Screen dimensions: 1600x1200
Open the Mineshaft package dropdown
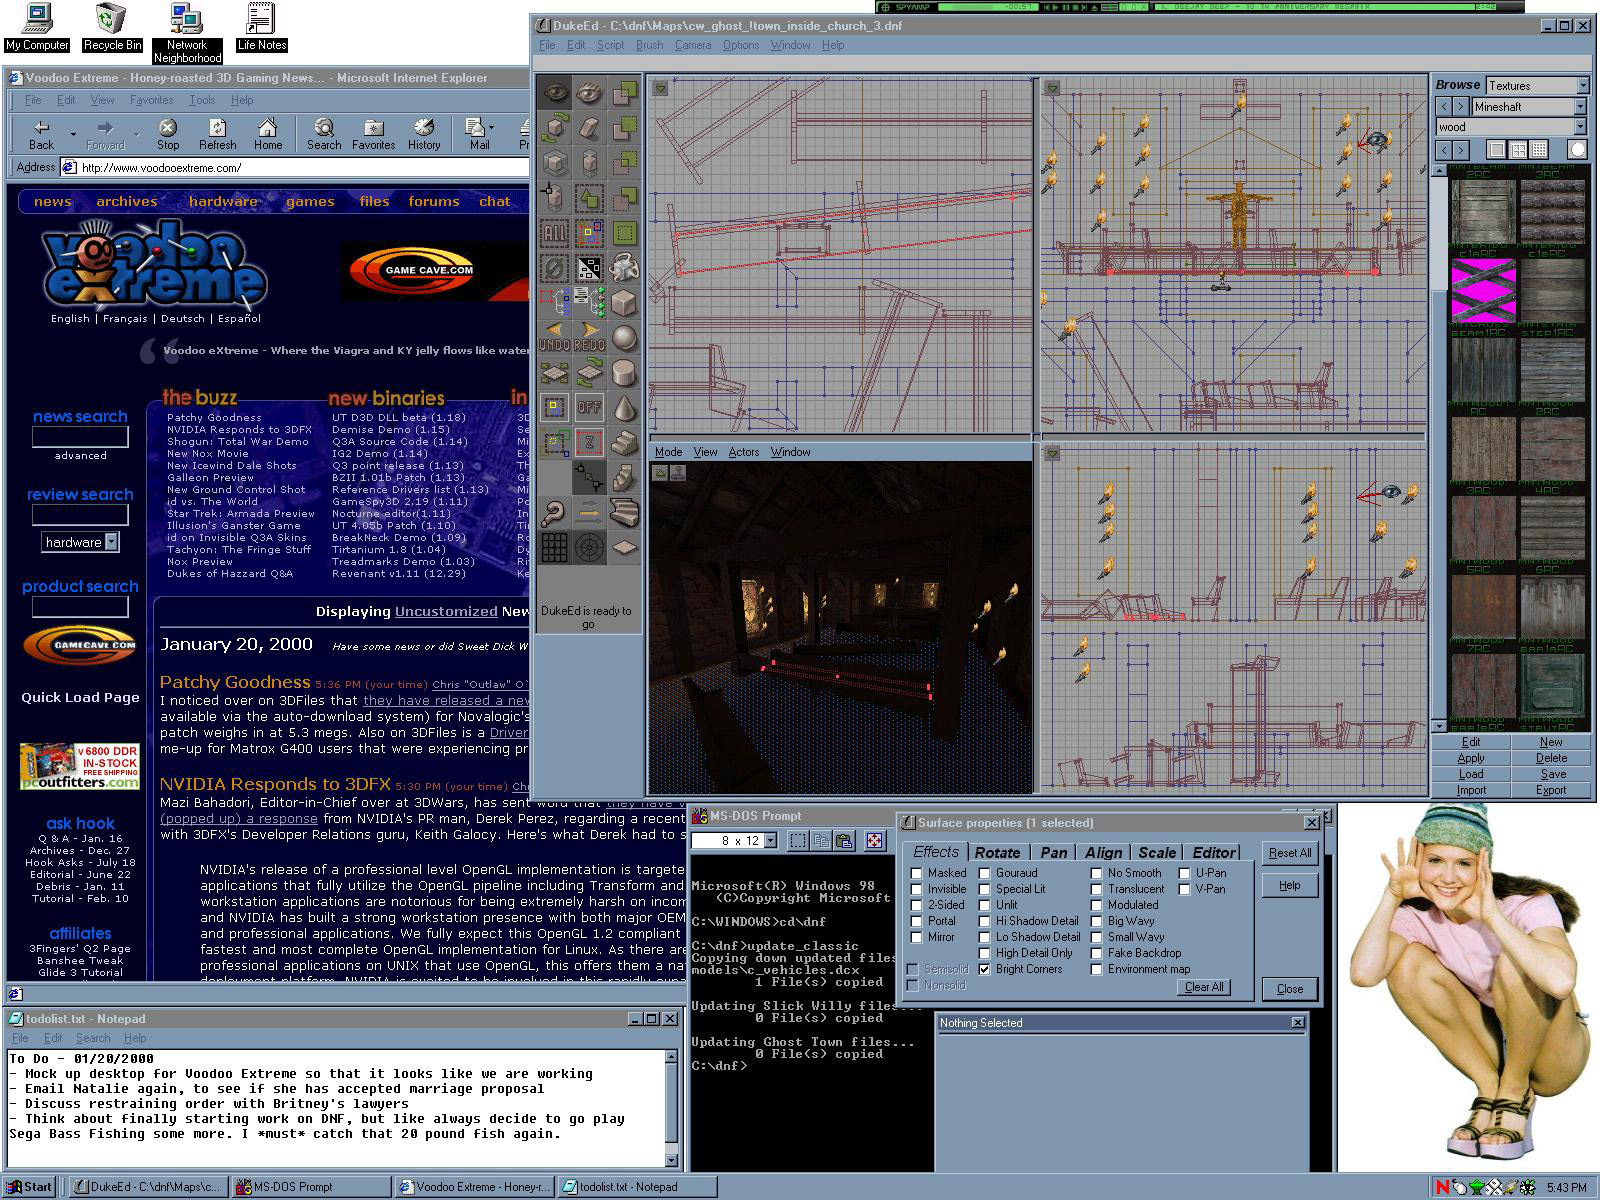(1580, 106)
